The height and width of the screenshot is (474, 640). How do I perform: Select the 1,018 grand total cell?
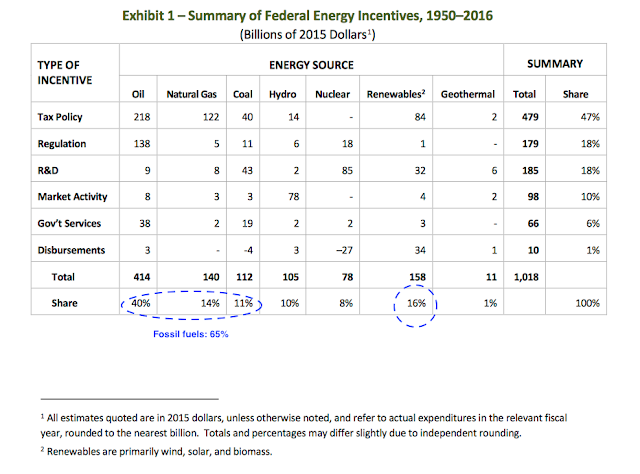(x=526, y=277)
